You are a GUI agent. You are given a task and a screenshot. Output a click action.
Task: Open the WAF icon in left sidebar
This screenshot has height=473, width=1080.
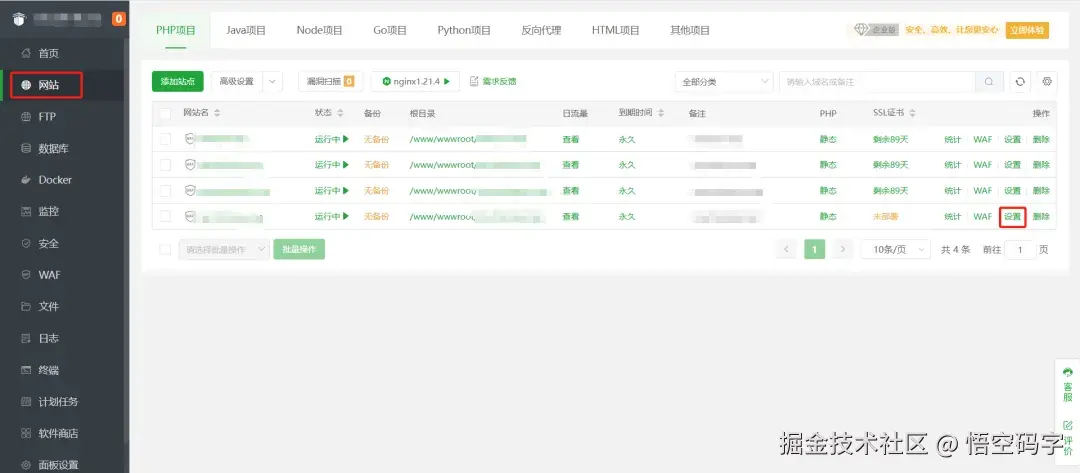click(x=26, y=275)
